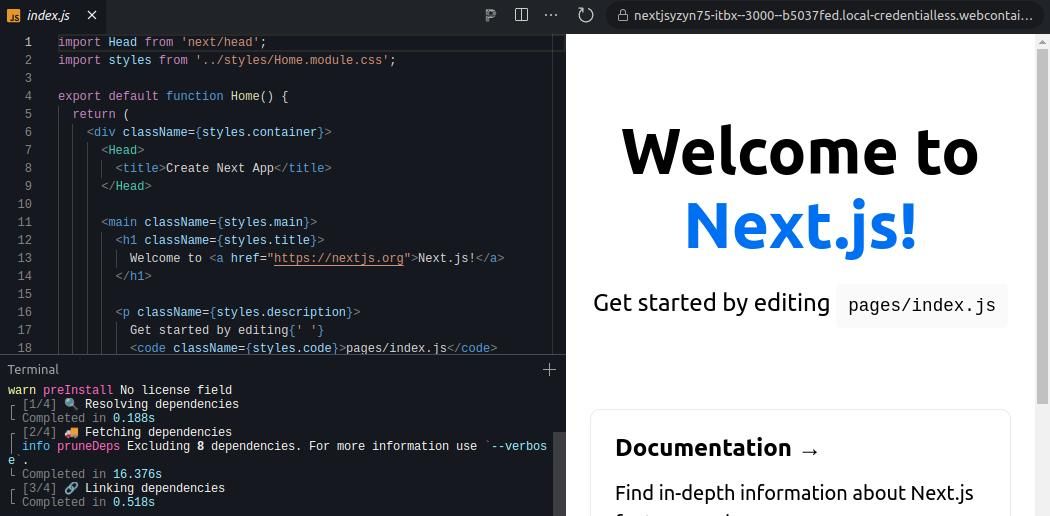Click the closing </Head> tag on line 9
This screenshot has height=516, width=1050.
pyautogui.click(x=127, y=186)
